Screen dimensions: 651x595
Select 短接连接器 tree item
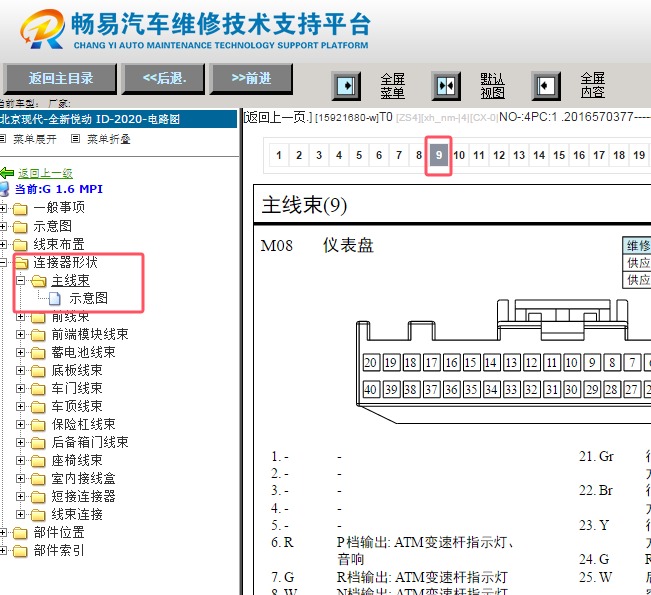pyautogui.click(x=83, y=497)
